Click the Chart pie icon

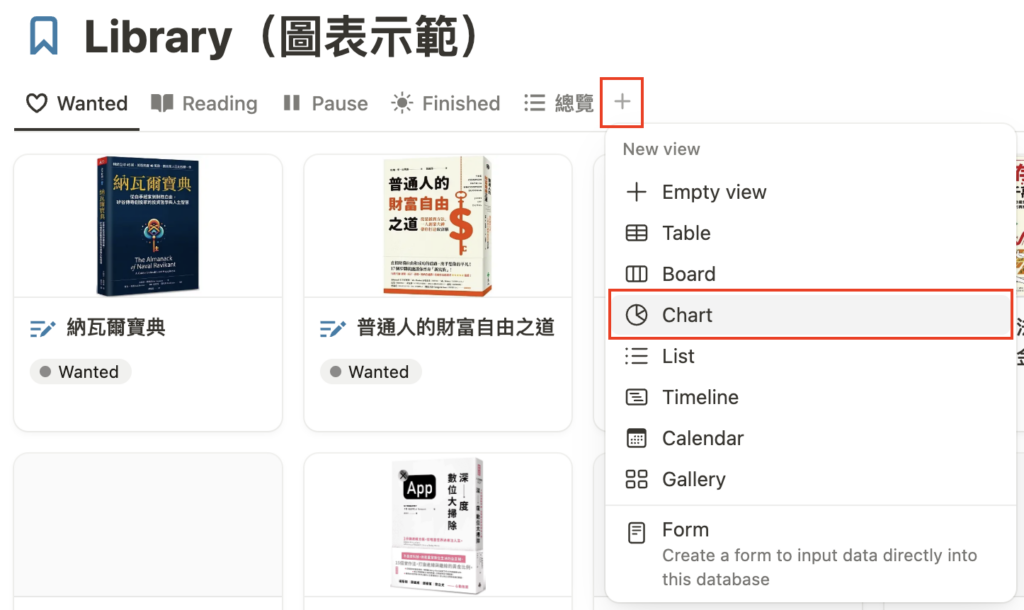(x=636, y=315)
